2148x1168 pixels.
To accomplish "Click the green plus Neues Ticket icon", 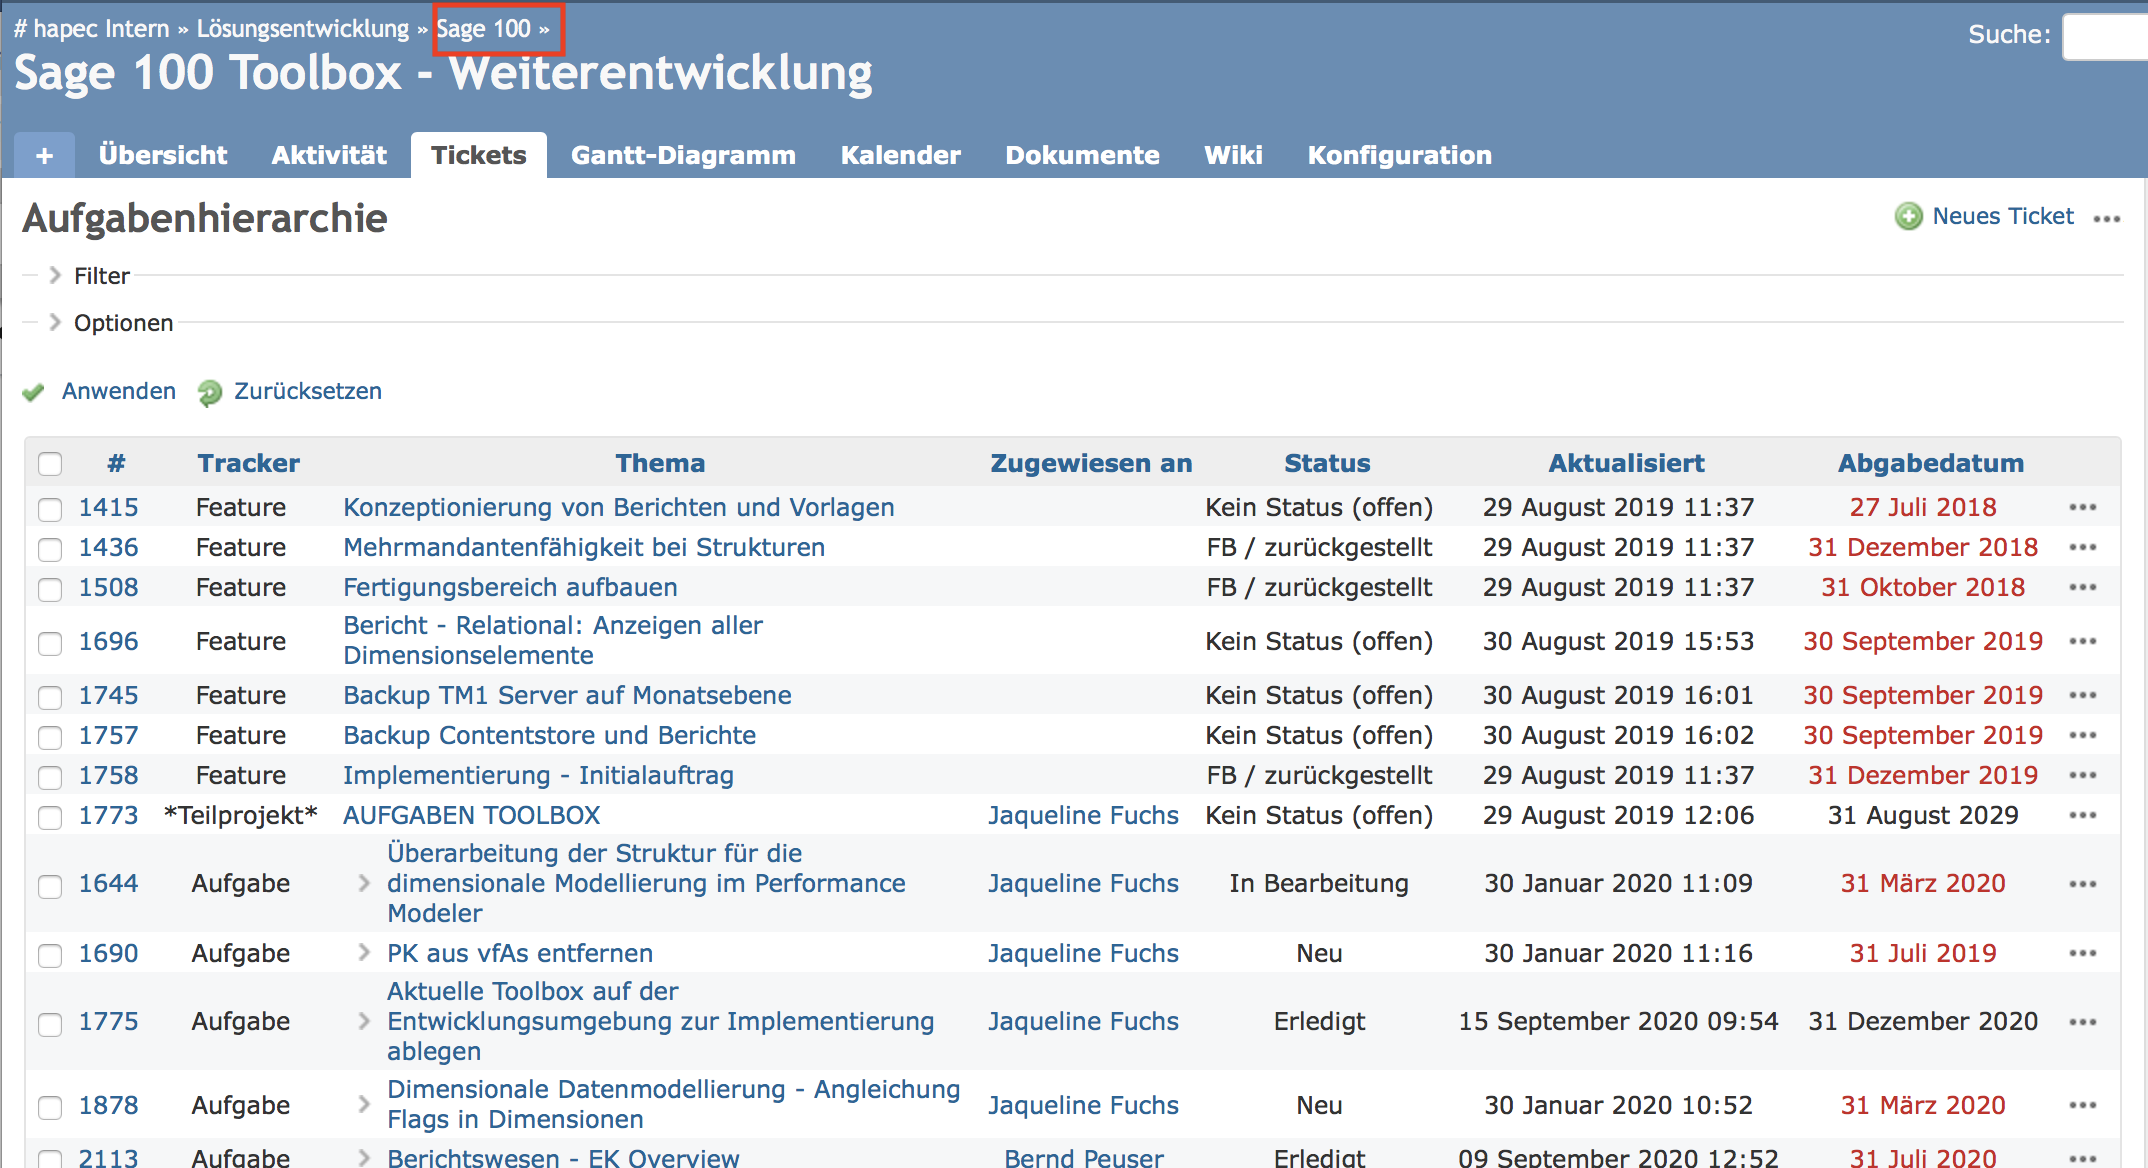I will (1908, 216).
